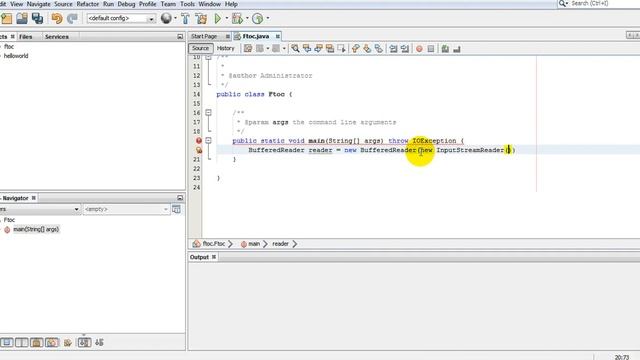640x360 pixels.
Task: Open the Run menu
Action: coord(108,4)
